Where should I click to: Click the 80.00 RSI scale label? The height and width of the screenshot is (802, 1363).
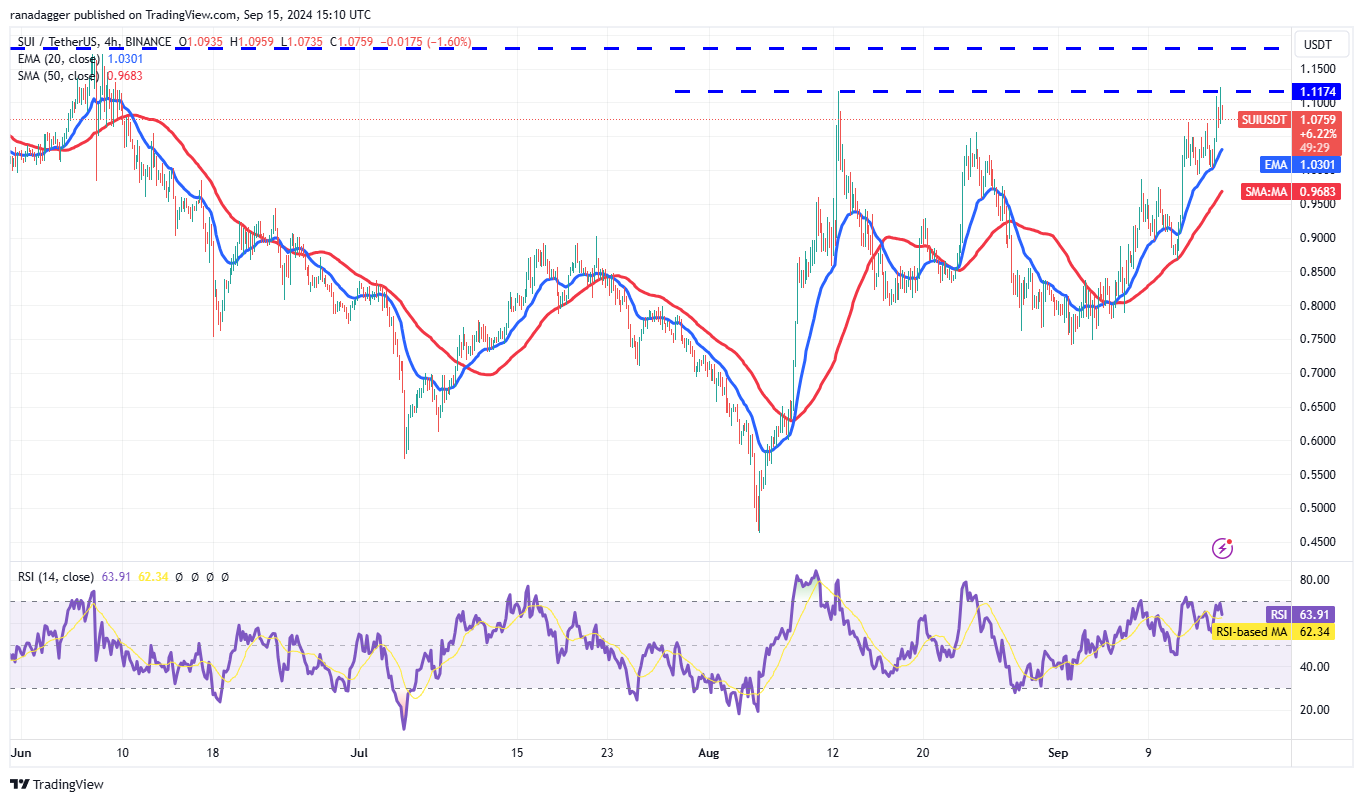click(1315, 580)
